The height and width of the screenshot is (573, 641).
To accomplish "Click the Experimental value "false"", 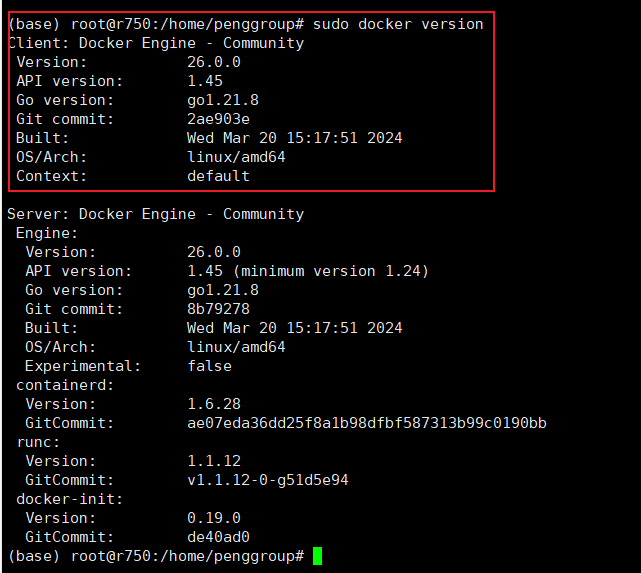I will [x=209, y=366].
